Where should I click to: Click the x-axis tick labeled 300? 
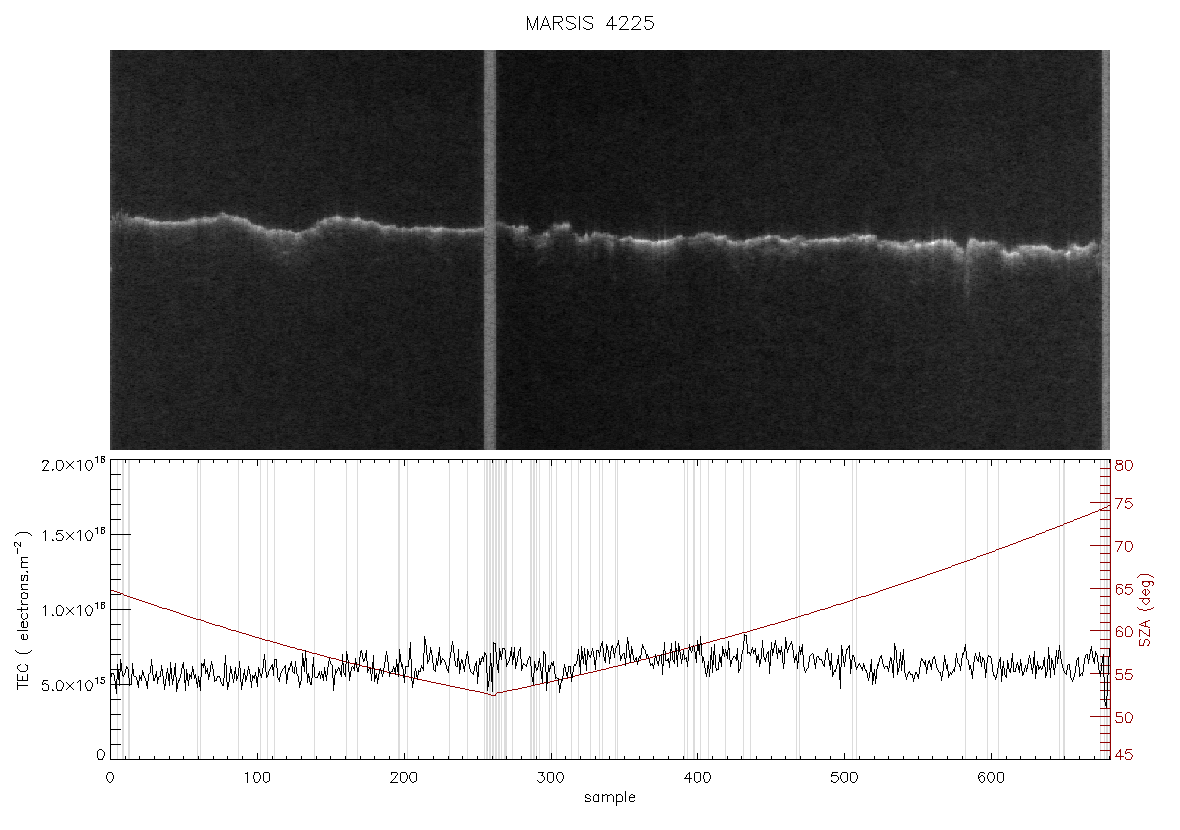[x=550, y=778]
